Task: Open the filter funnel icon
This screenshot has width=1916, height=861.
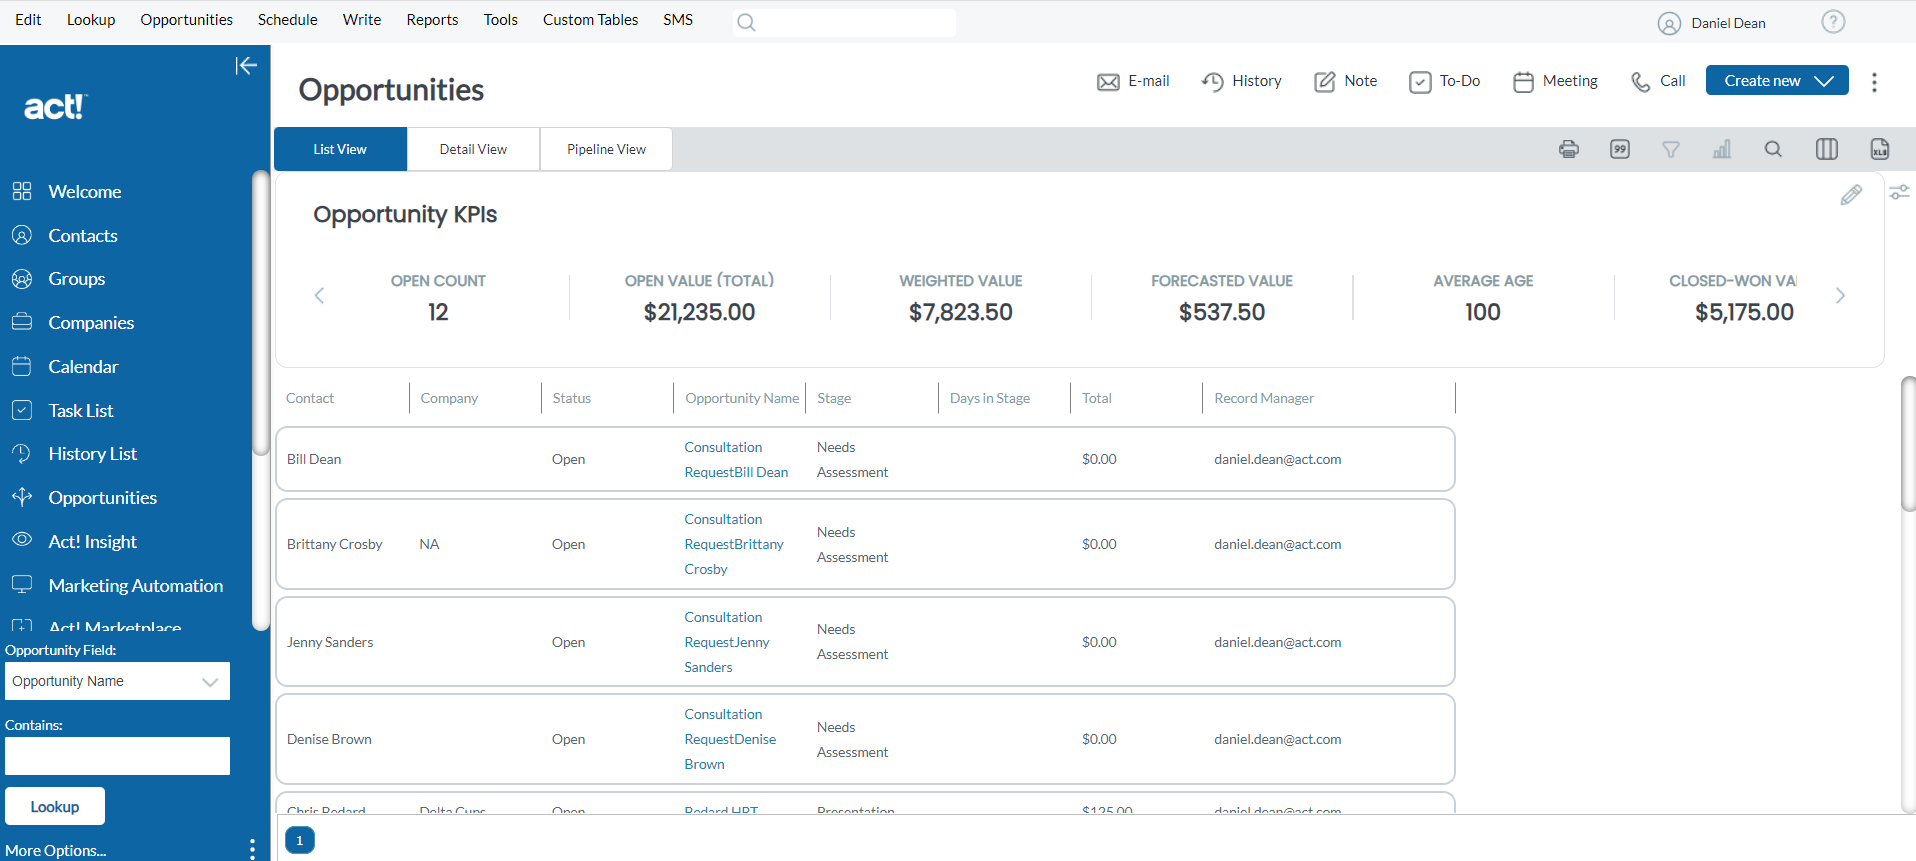Action: [x=1671, y=149]
